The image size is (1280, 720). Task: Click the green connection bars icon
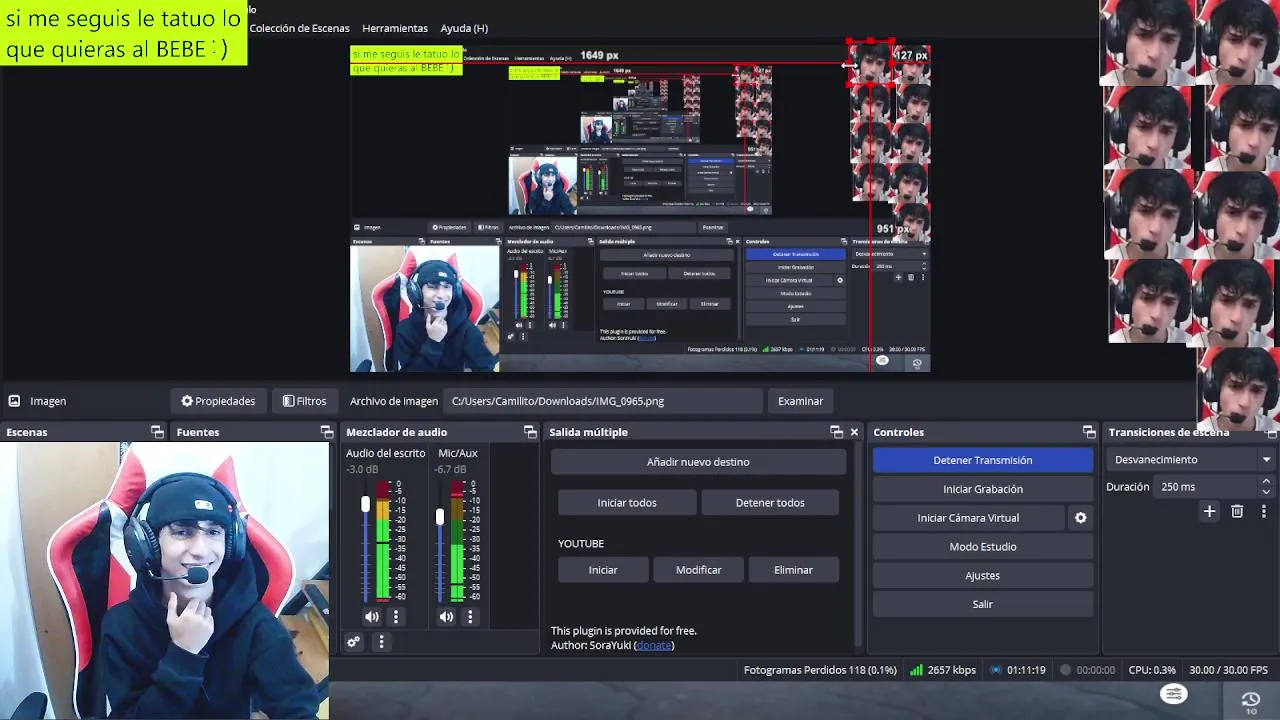tap(916, 670)
